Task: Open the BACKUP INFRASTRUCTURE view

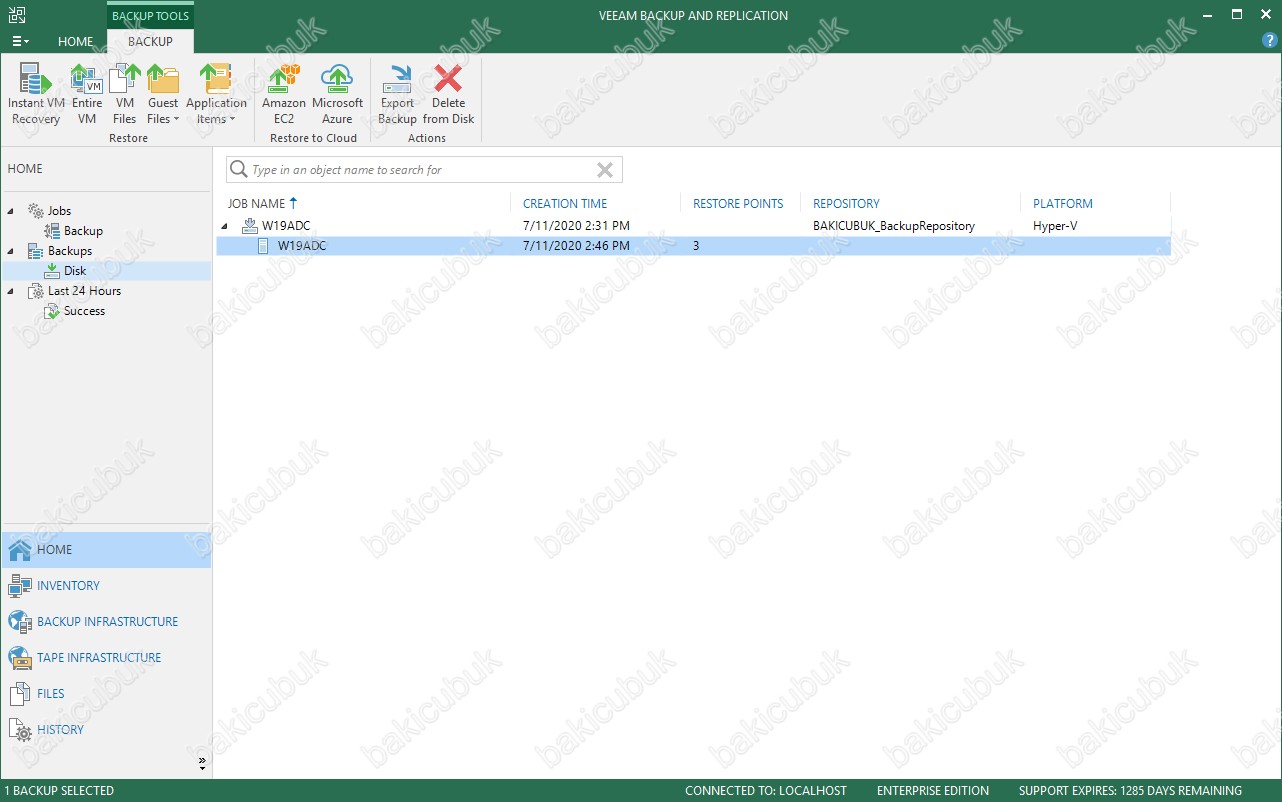Action: 106,622
